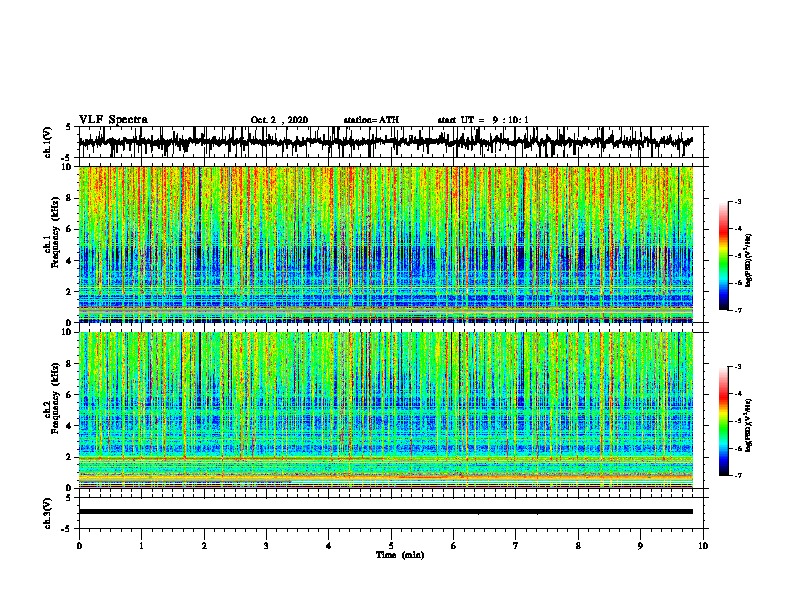
Task: Click the time axis tick label '7'
Action: coord(516,546)
